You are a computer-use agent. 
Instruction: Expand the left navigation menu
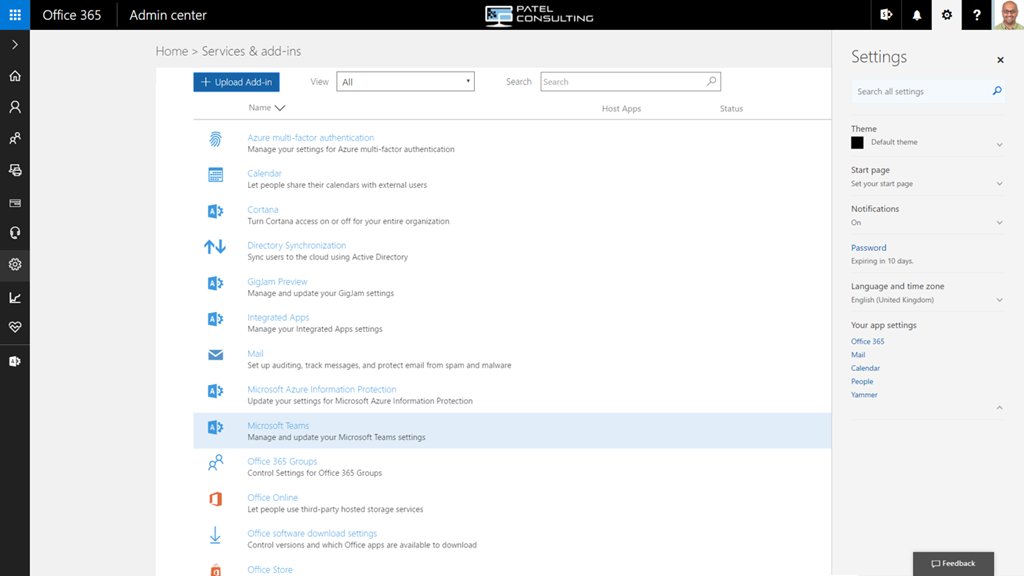[x=15, y=45]
